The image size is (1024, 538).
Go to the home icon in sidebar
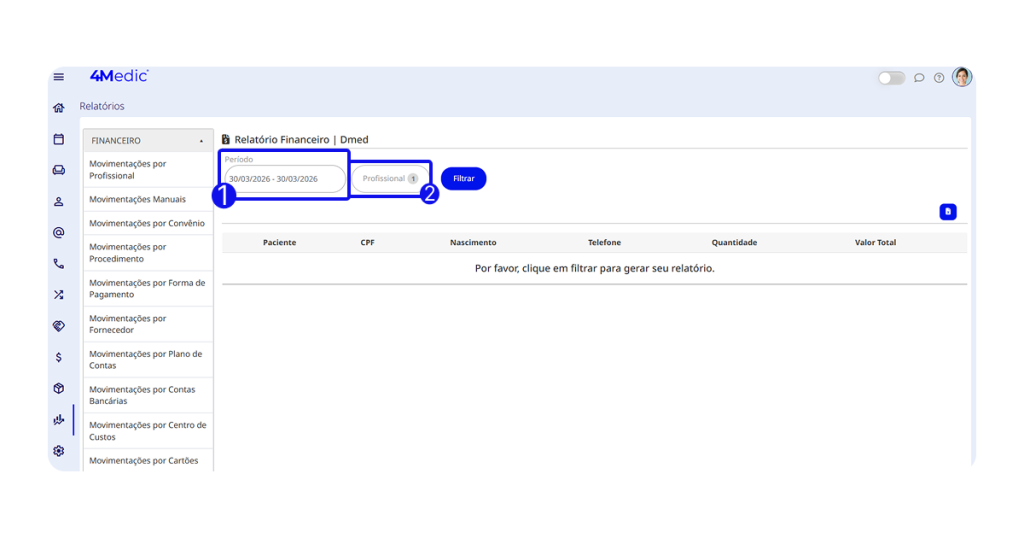click(x=59, y=108)
